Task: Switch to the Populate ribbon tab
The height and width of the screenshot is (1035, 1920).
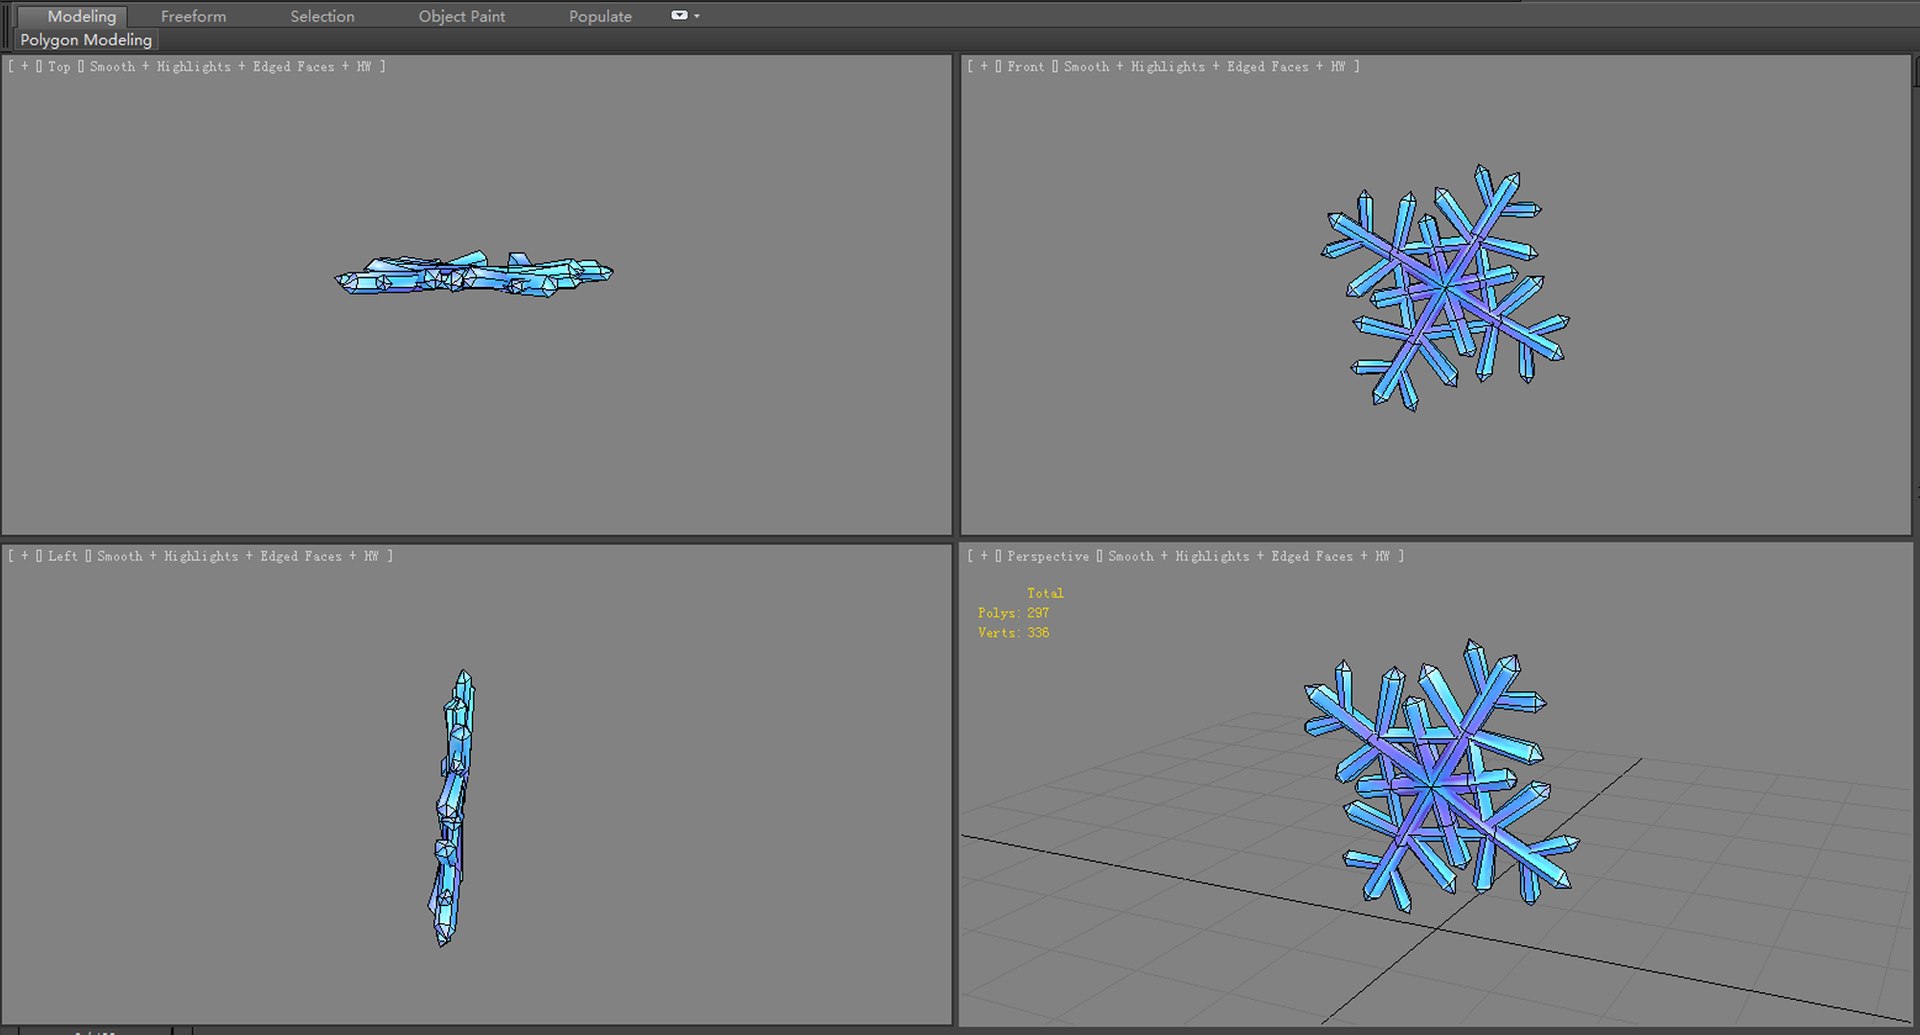Action: click(x=600, y=16)
